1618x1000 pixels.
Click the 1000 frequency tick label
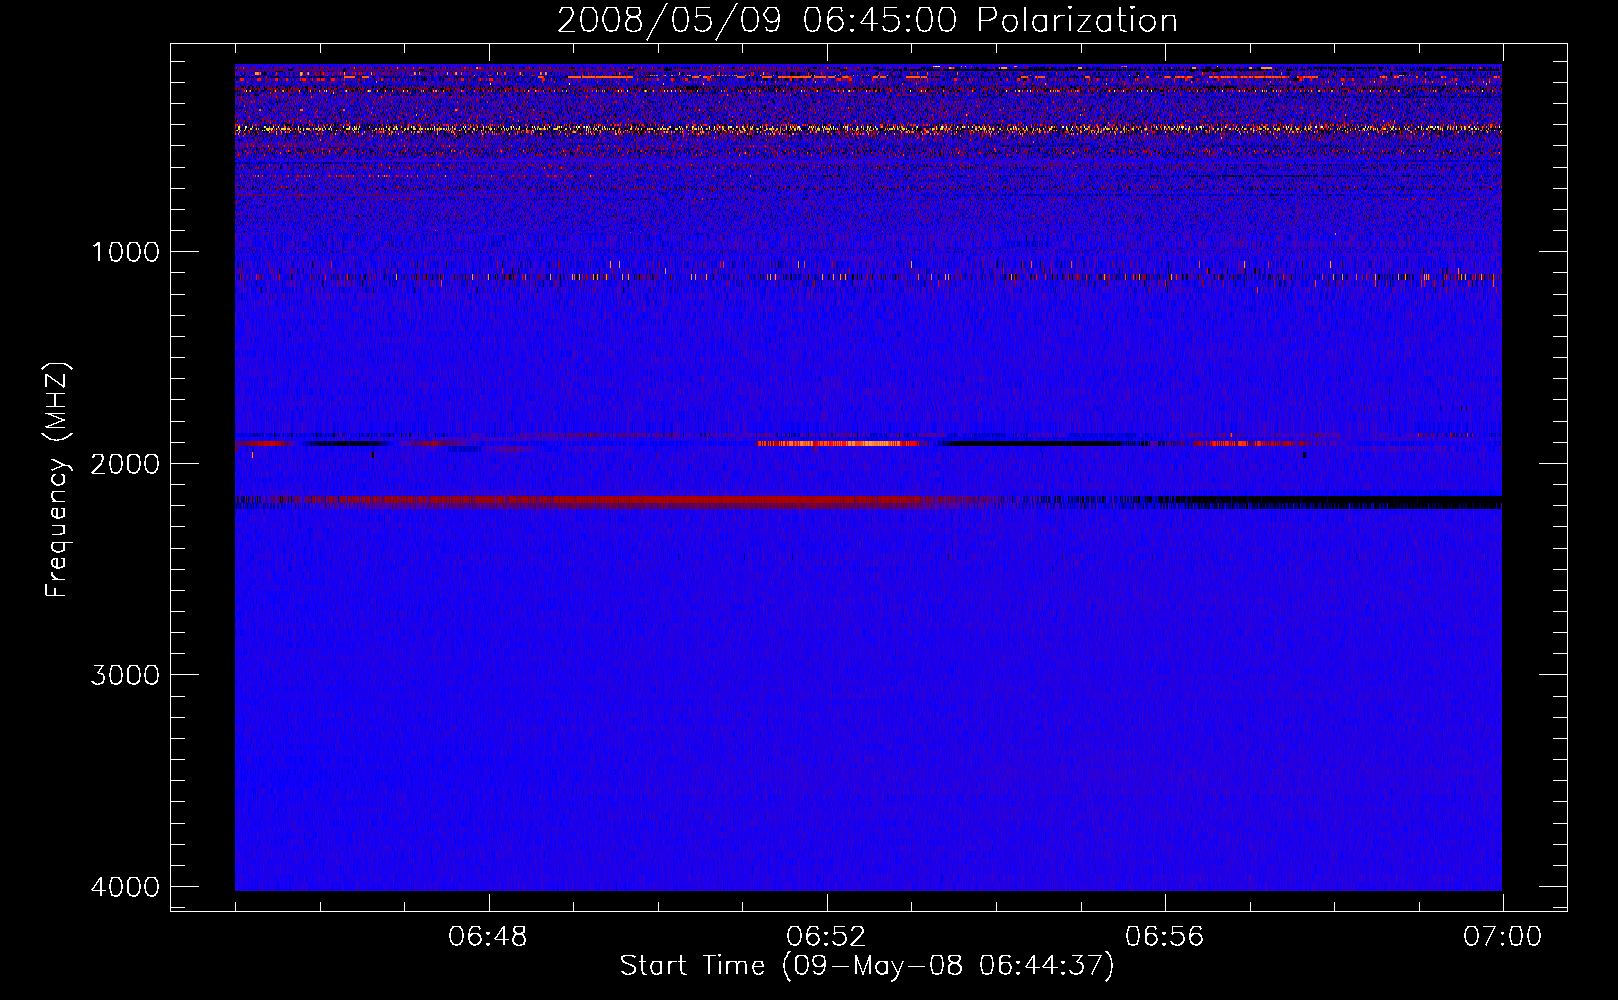pos(125,251)
